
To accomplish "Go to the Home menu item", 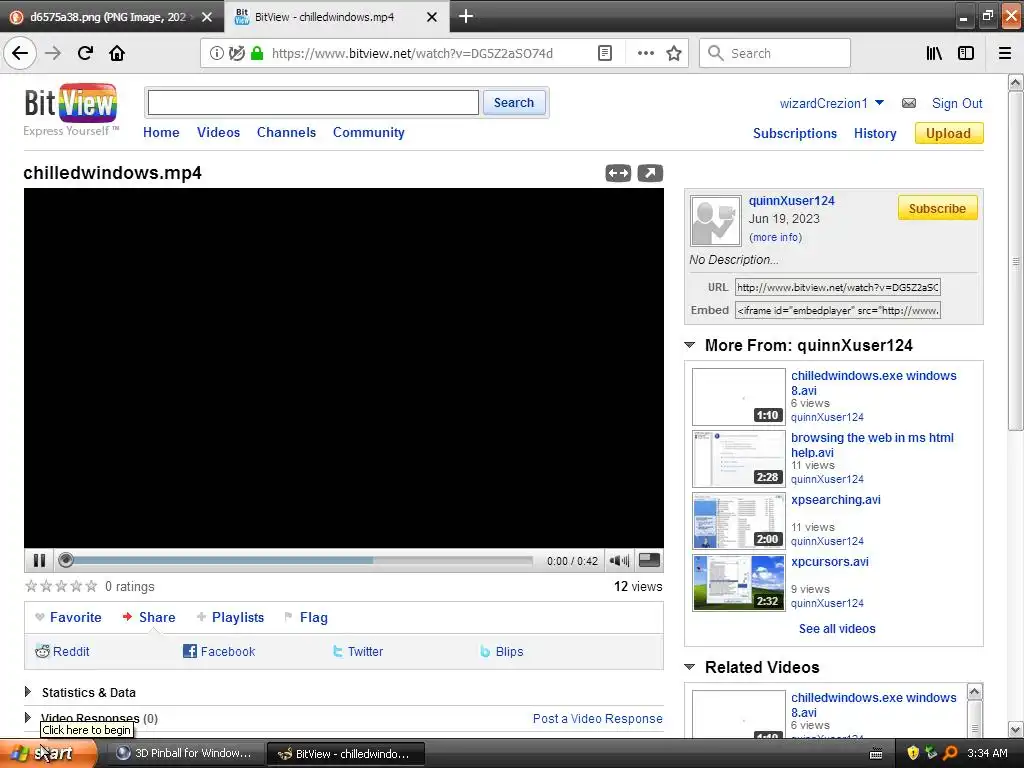I will click(161, 132).
